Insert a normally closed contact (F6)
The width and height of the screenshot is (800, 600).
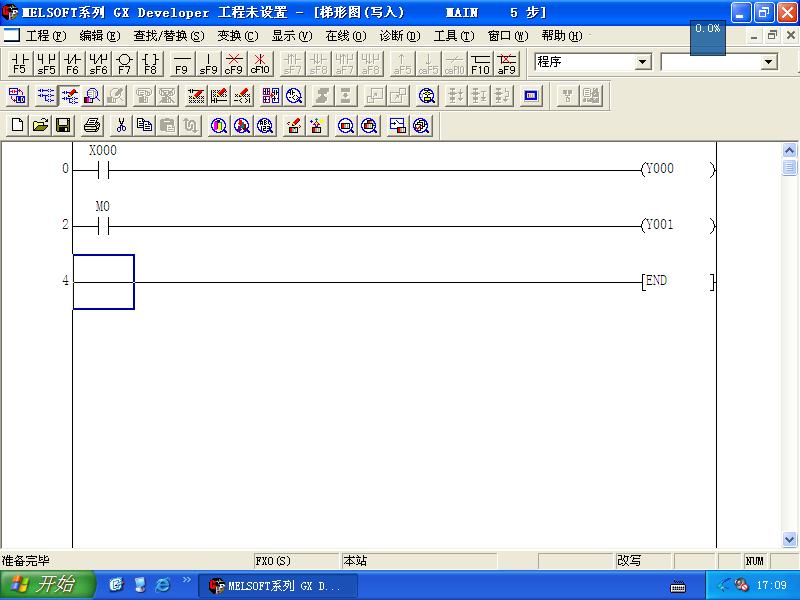72,64
